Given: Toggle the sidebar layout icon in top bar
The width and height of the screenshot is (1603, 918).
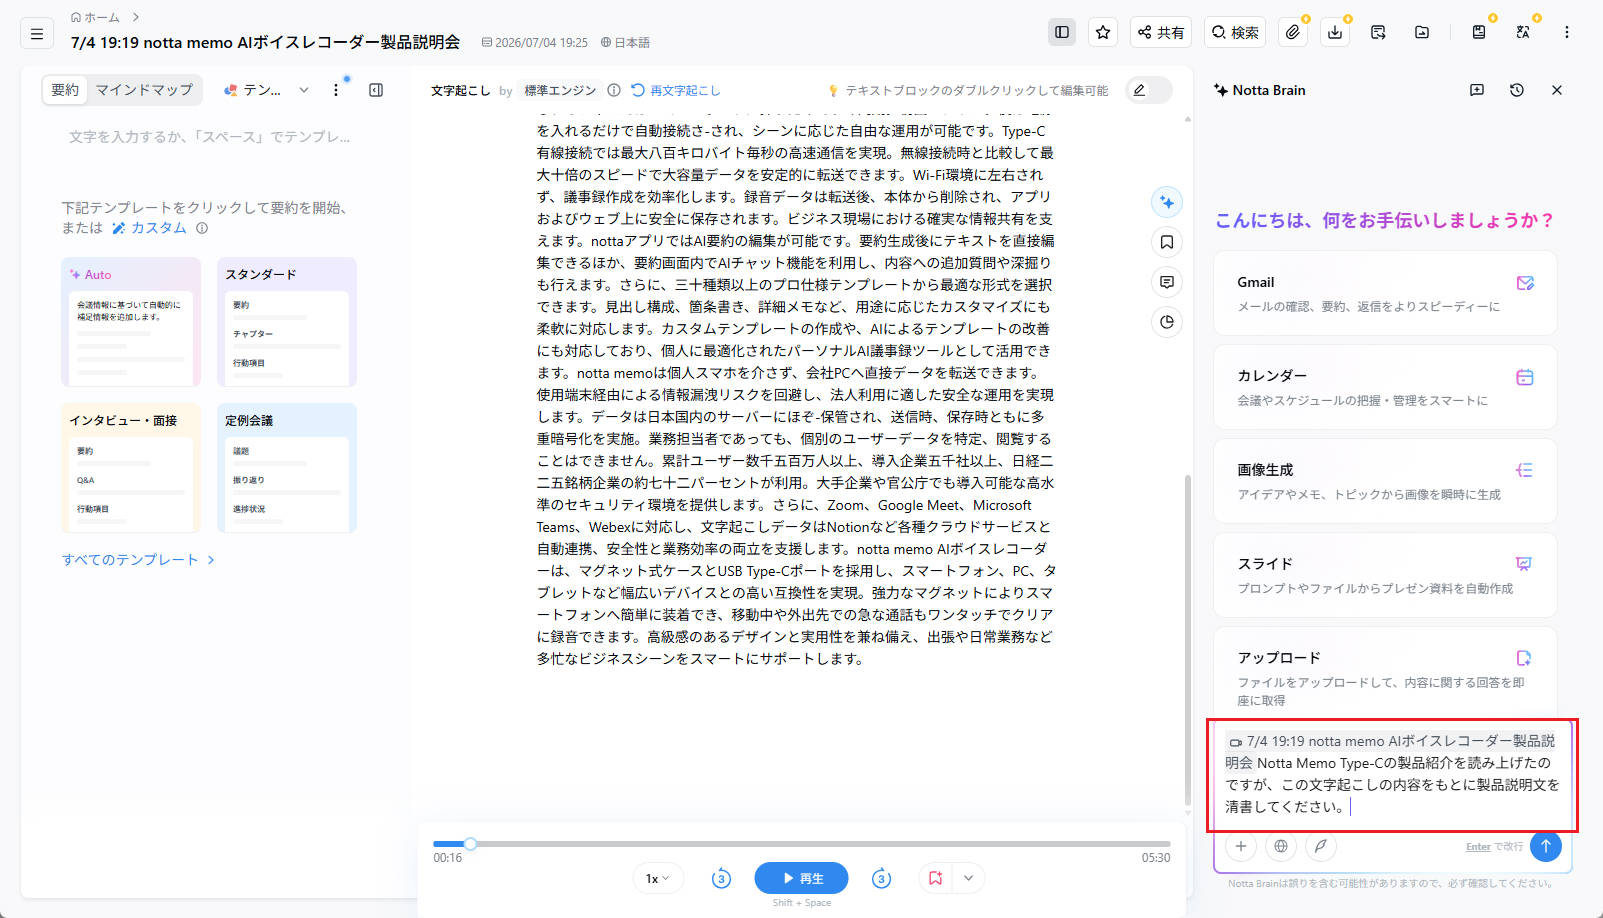Looking at the screenshot, I should point(1062,32).
